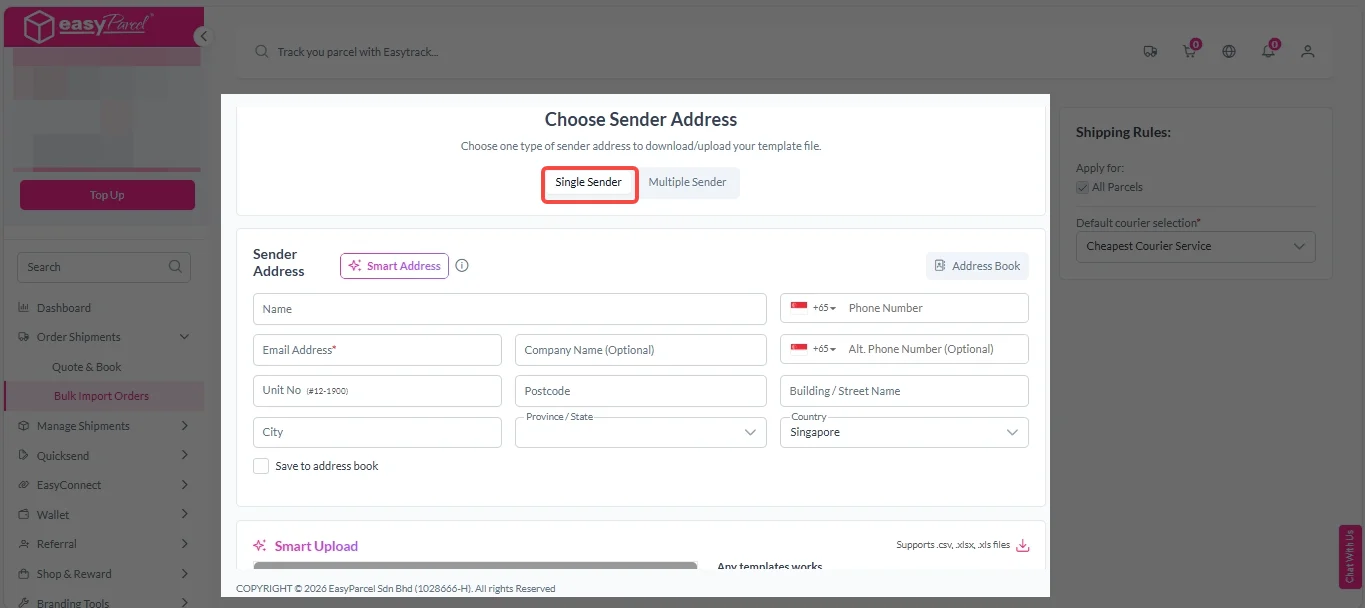This screenshot has height=608, width=1365.
Task: Select Single Sender tab
Action: point(589,183)
